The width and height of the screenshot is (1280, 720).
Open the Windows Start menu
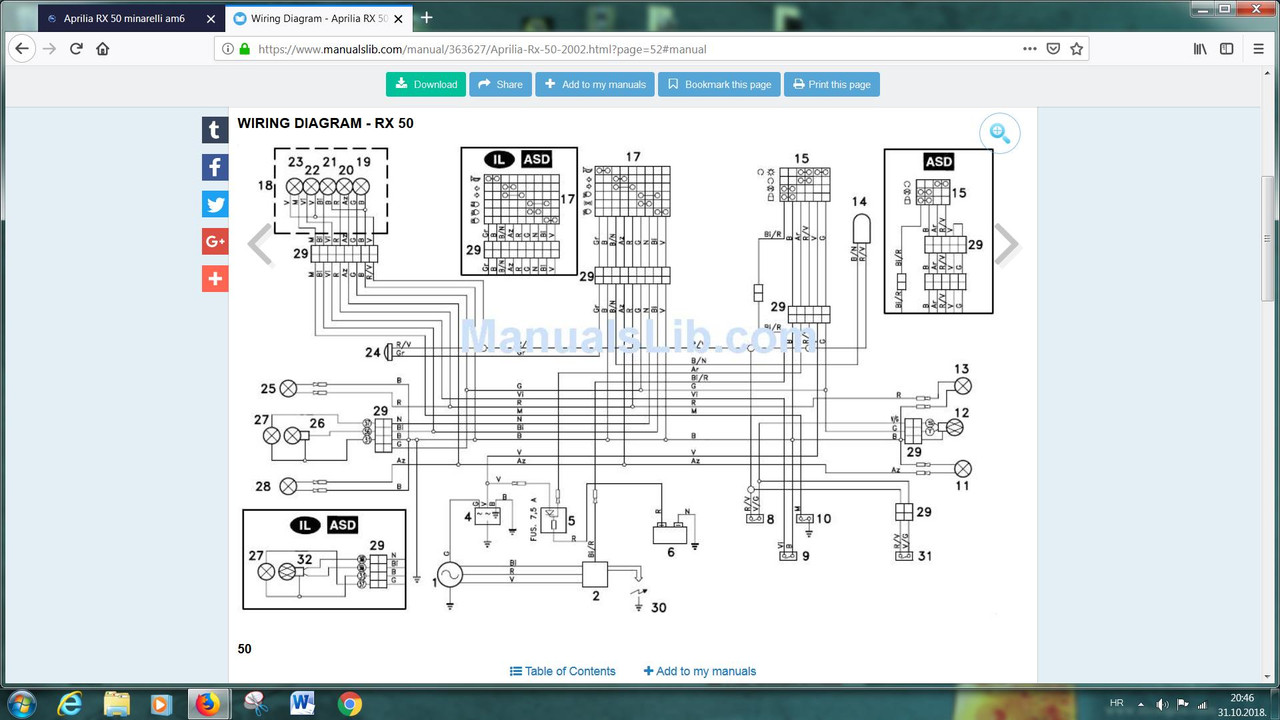pos(20,703)
